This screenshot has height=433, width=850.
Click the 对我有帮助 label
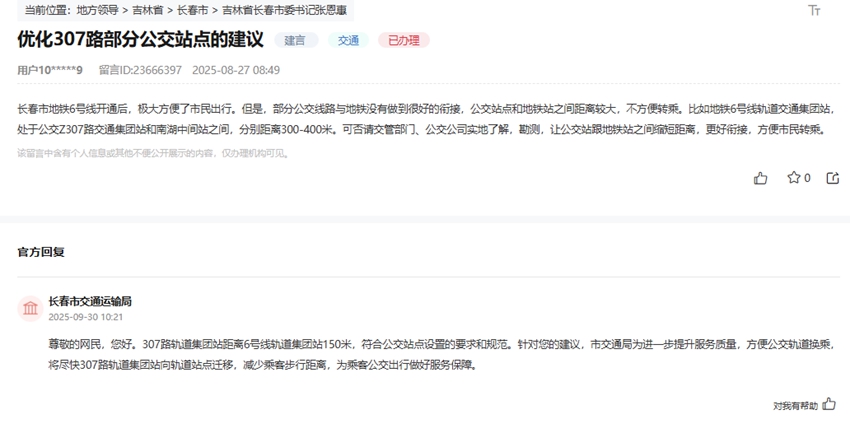[795, 406]
